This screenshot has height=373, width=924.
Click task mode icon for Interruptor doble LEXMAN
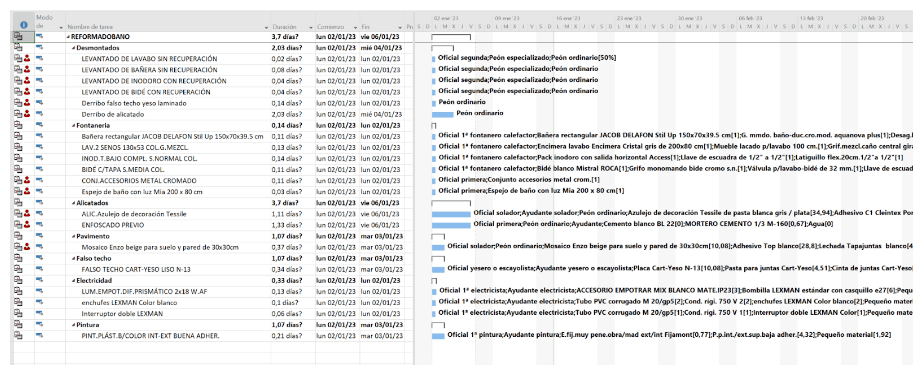pyautogui.click(x=40, y=313)
